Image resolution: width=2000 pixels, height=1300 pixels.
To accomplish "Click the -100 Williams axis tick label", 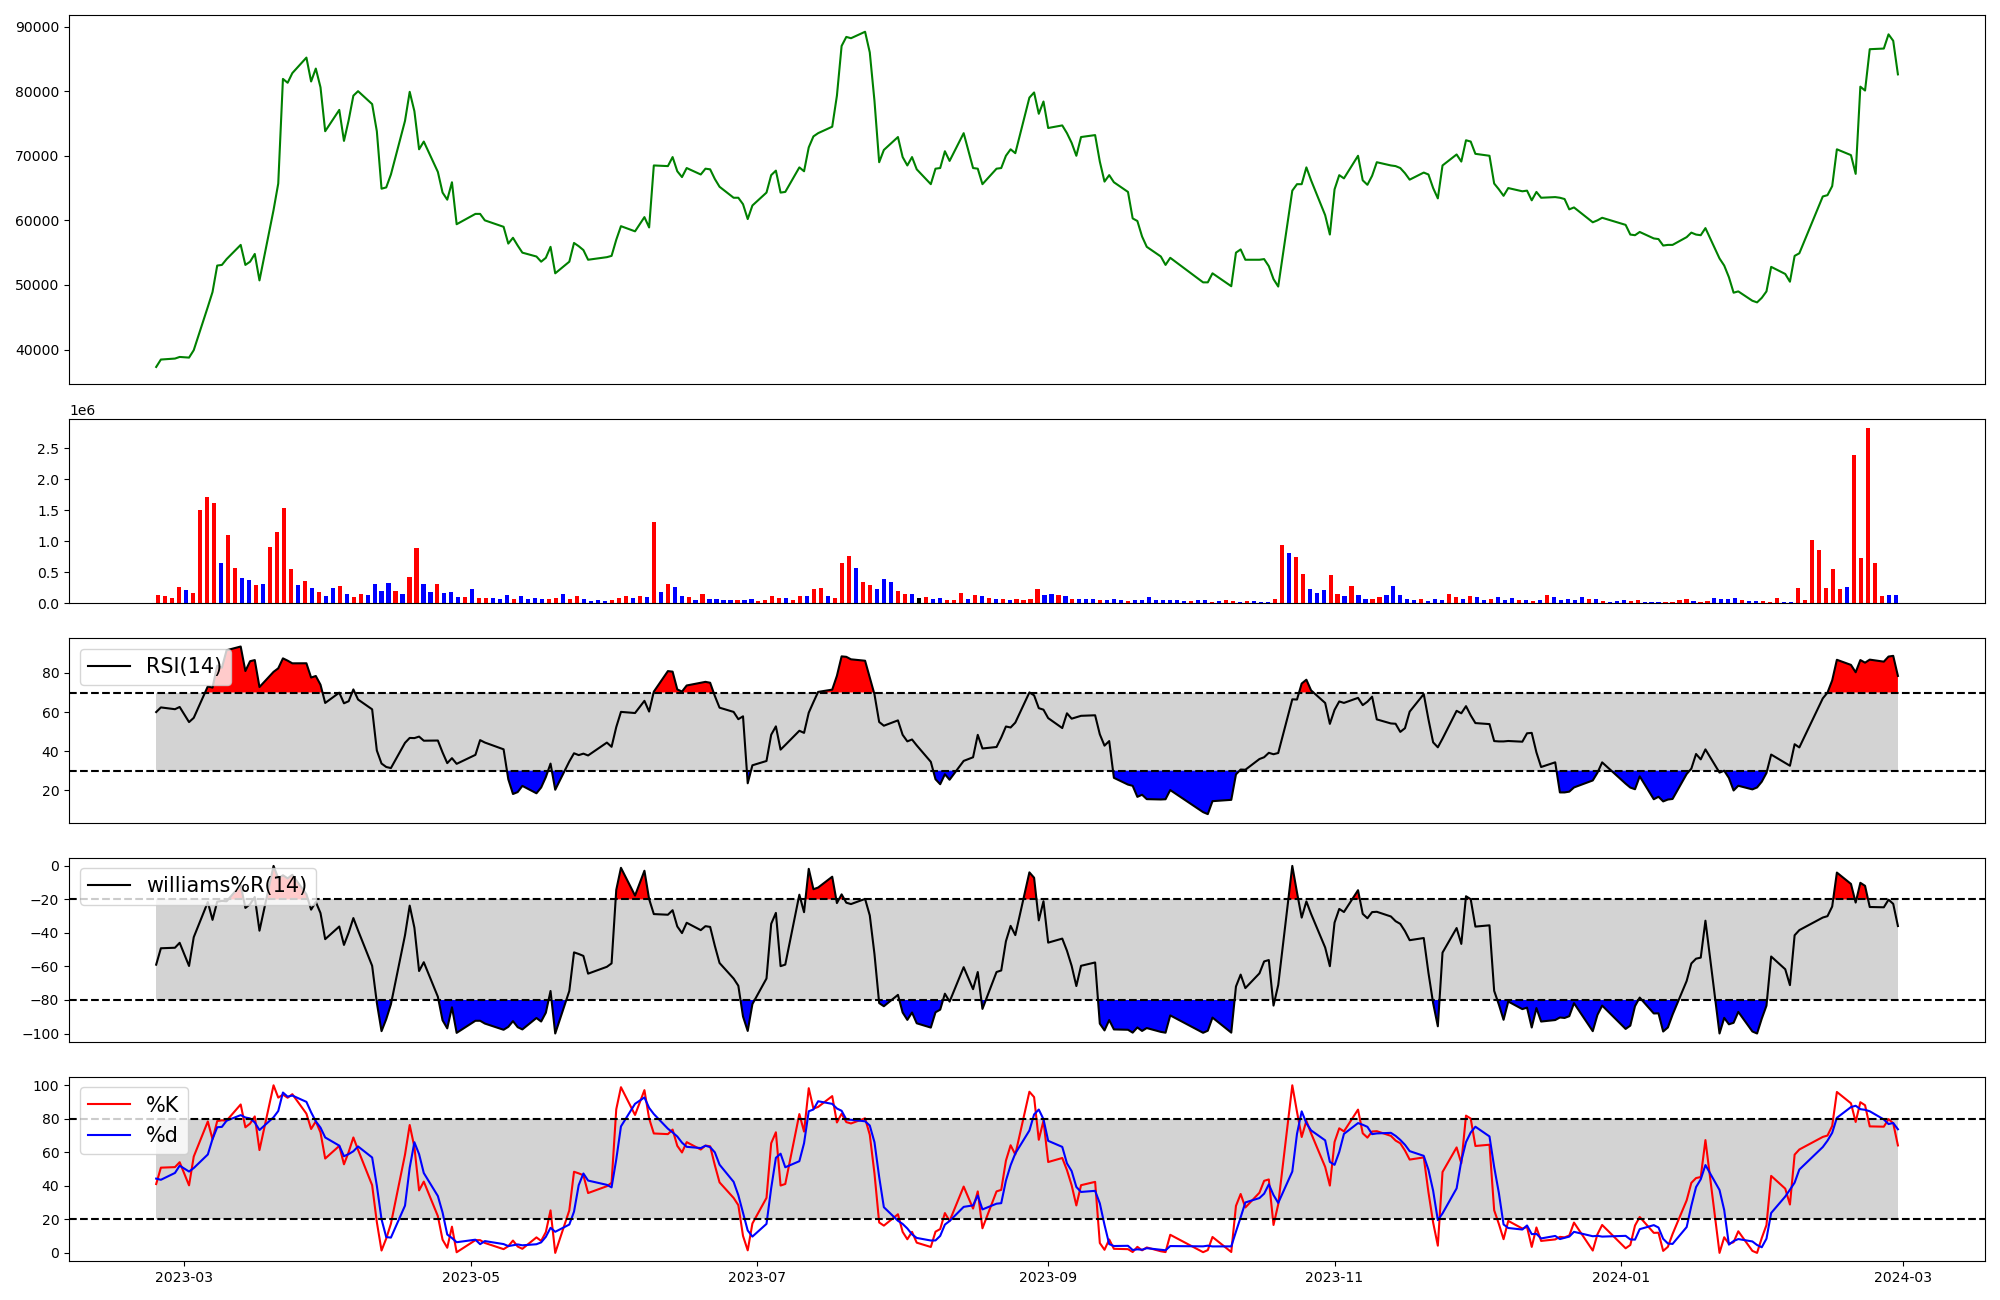I will (x=40, y=1034).
